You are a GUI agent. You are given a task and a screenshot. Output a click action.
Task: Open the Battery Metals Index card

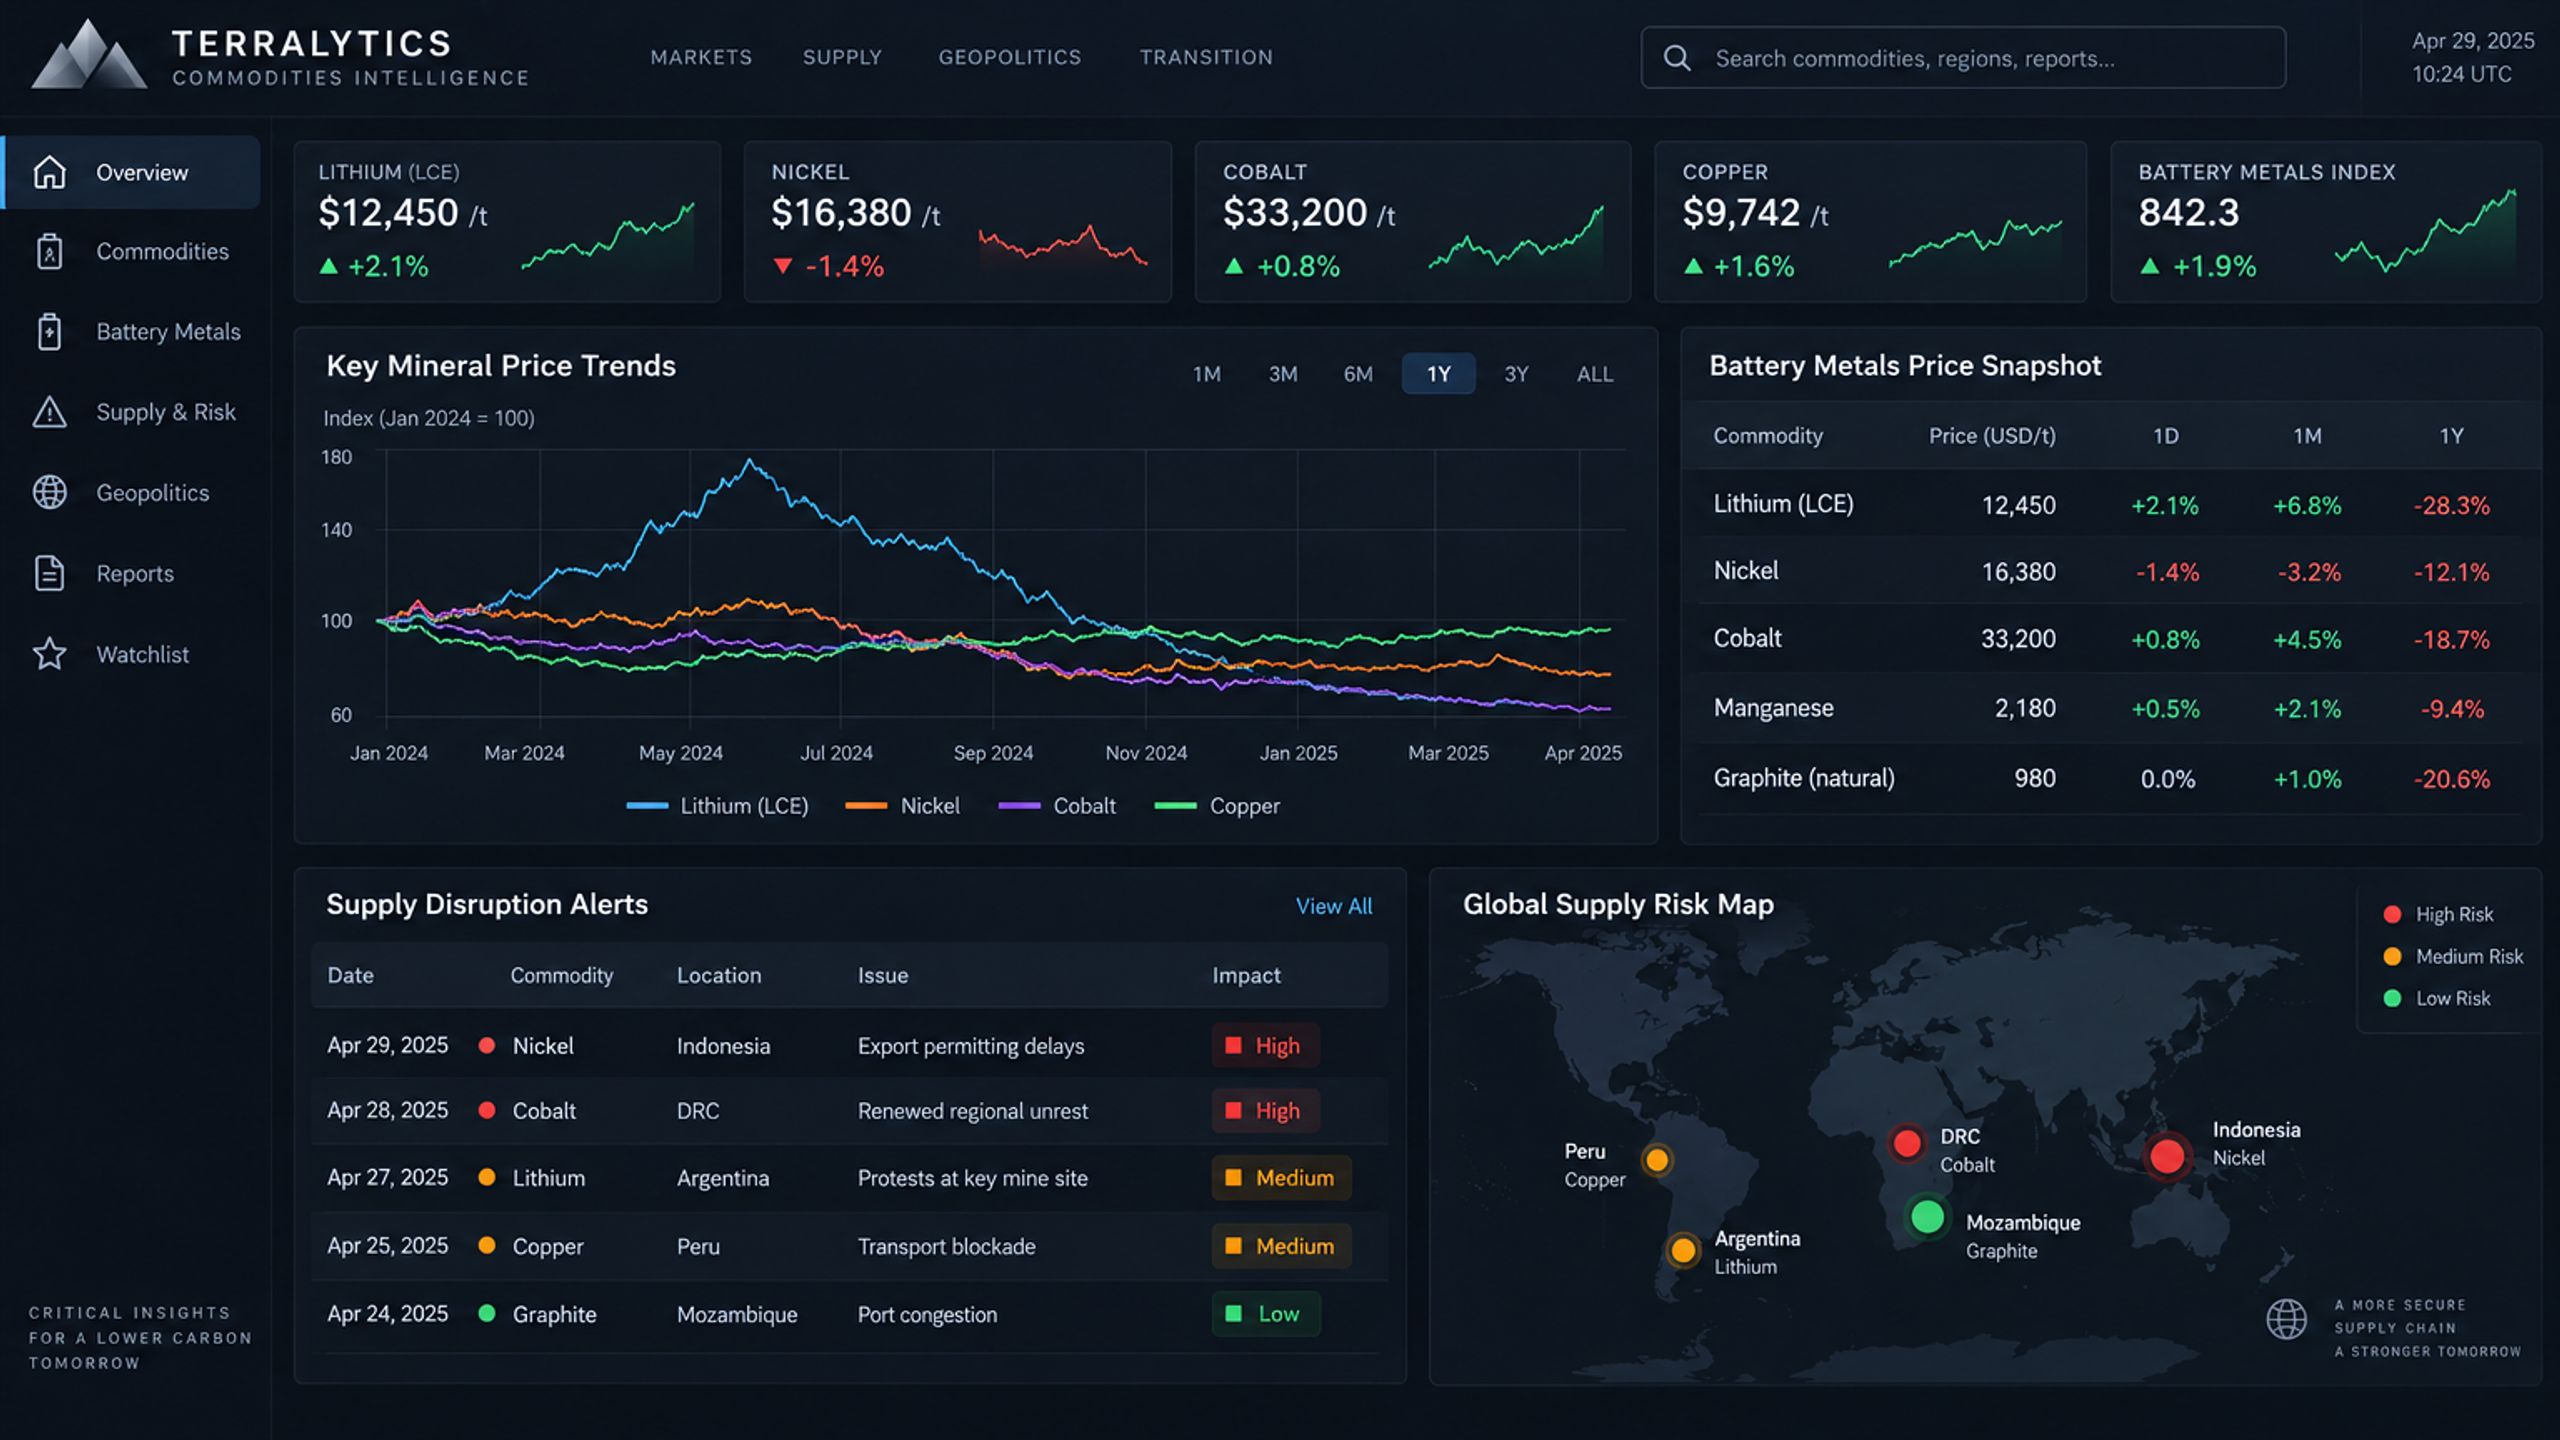(x=2326, y=221)
